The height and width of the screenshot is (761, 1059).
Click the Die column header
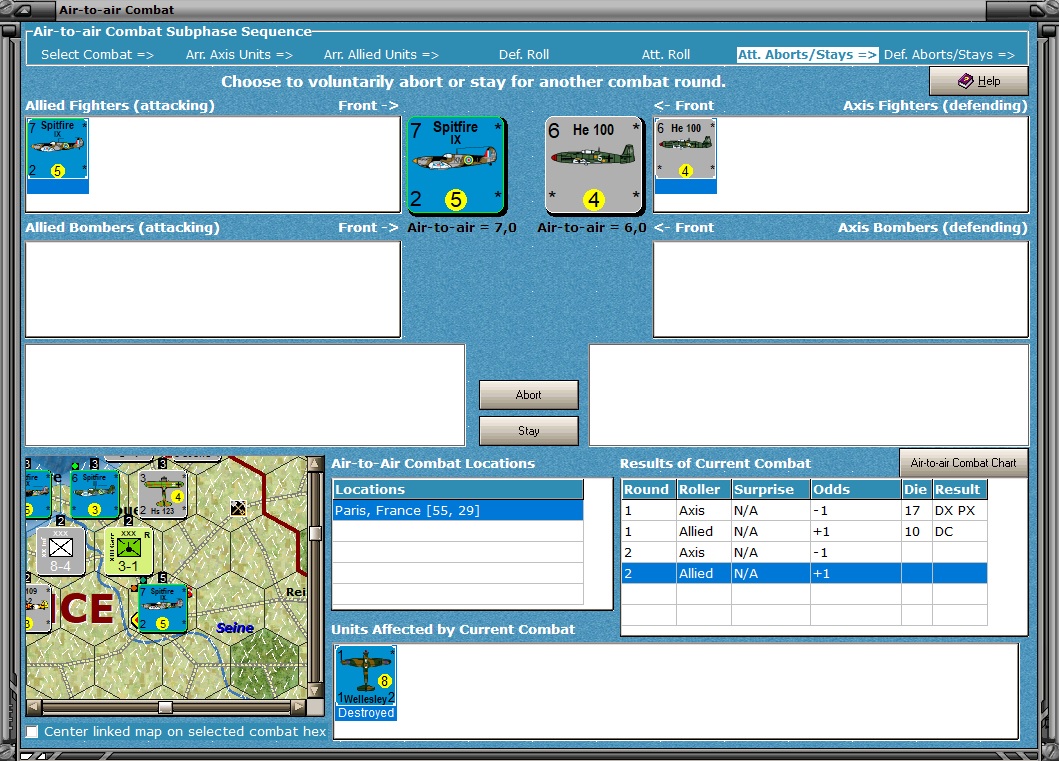(x=916, y=490)
